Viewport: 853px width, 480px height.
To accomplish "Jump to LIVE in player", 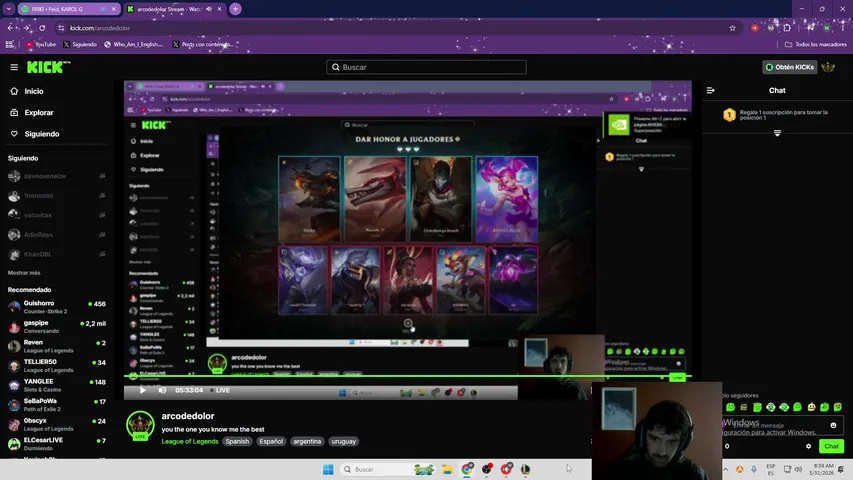I will point(220,390).
